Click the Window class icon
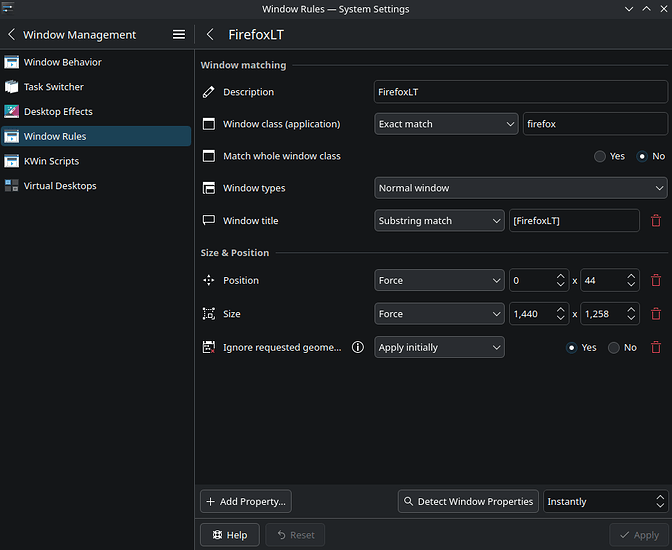This screenshot has height=550, width=672. 209,124
